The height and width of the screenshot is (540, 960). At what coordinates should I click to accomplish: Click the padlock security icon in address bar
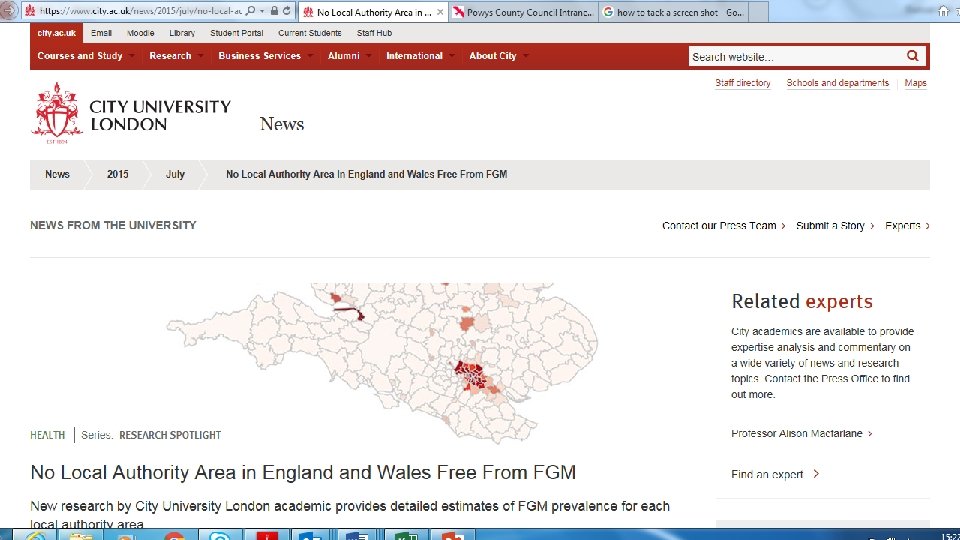274,11
